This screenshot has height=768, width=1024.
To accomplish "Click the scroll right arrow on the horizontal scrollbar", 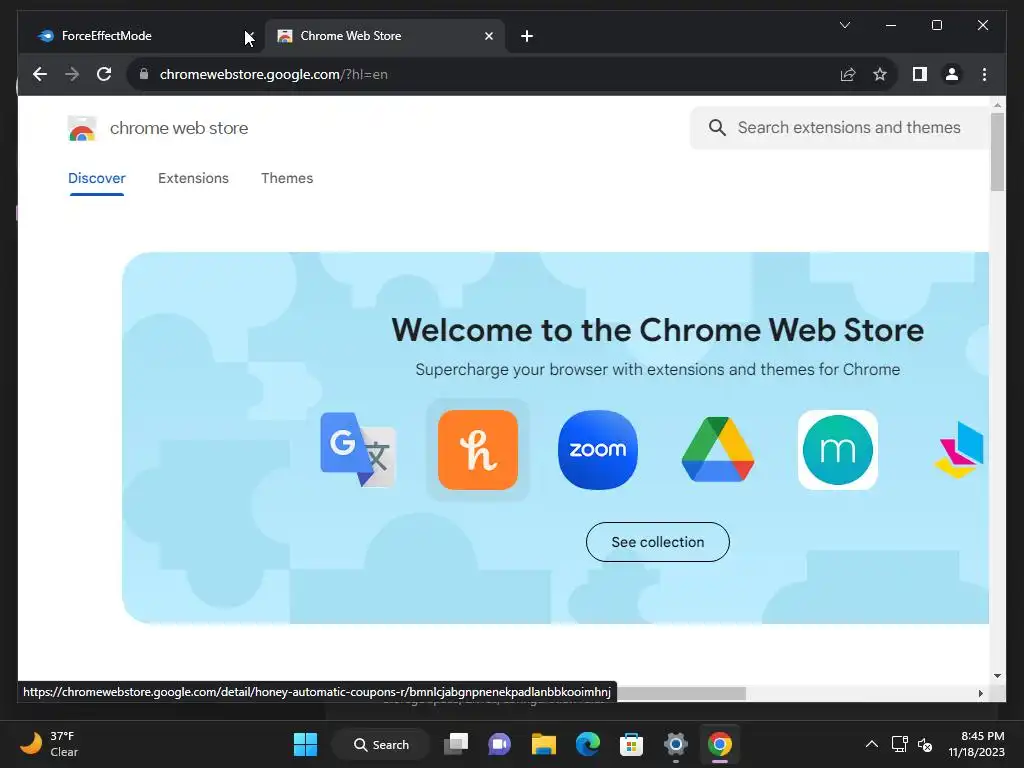I will tap(980, 693).
